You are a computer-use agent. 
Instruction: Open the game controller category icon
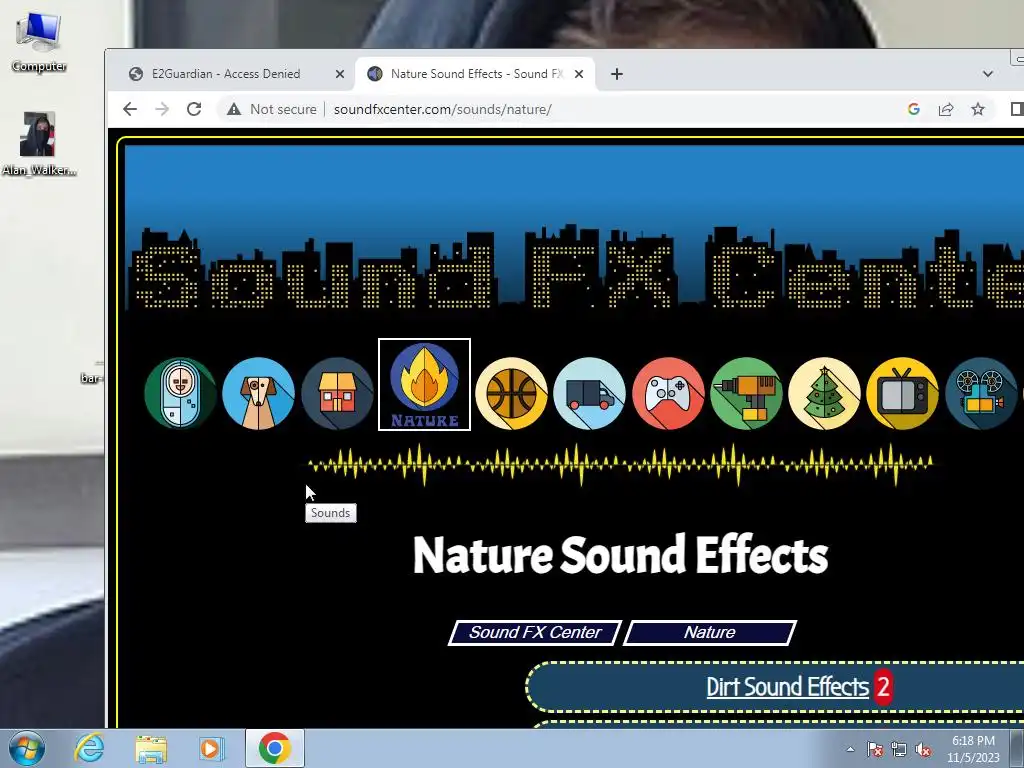pyautogui.click(x=668, y=393)
